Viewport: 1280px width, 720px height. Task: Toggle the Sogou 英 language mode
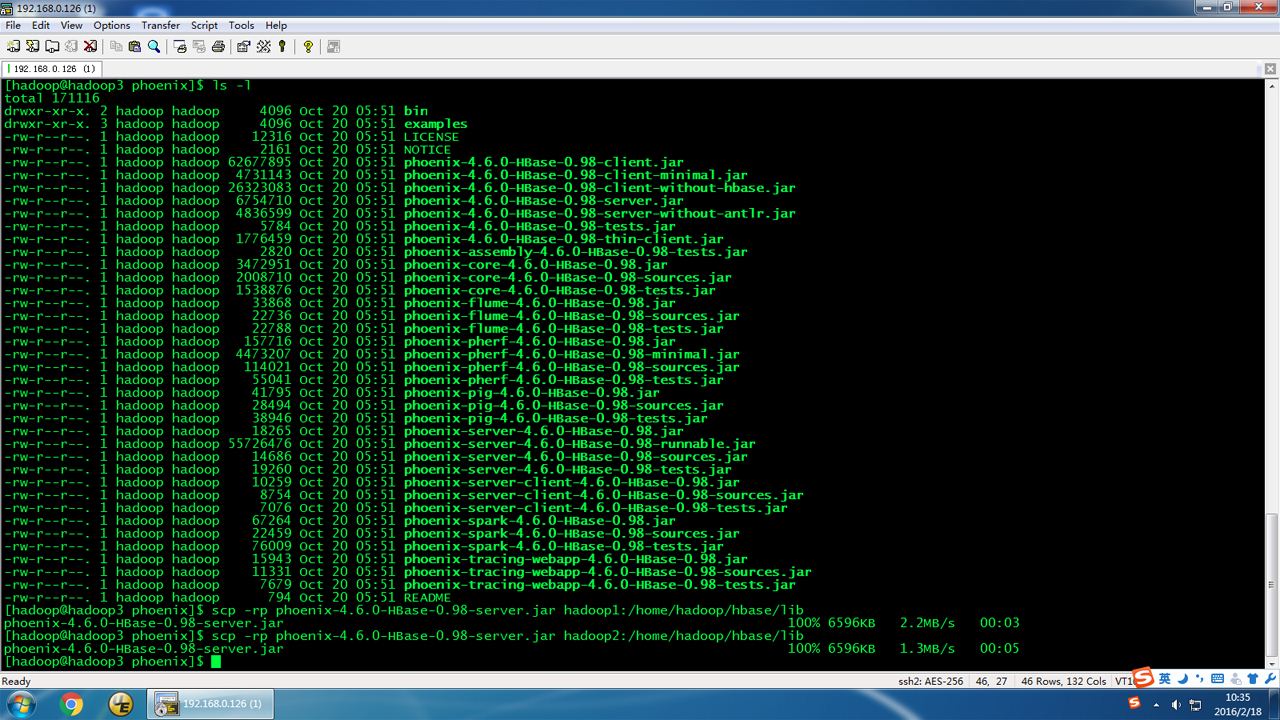pos(1164,678)
